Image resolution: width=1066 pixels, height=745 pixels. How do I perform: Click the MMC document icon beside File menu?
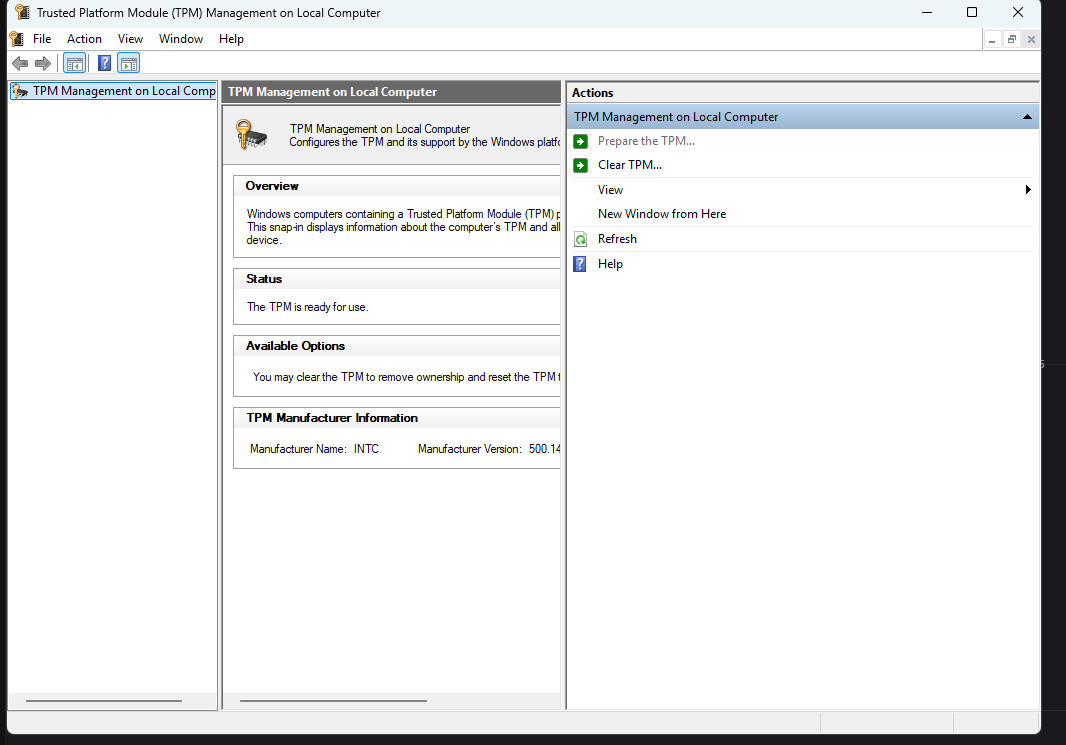pyautogui.click(x=17, y=39)
